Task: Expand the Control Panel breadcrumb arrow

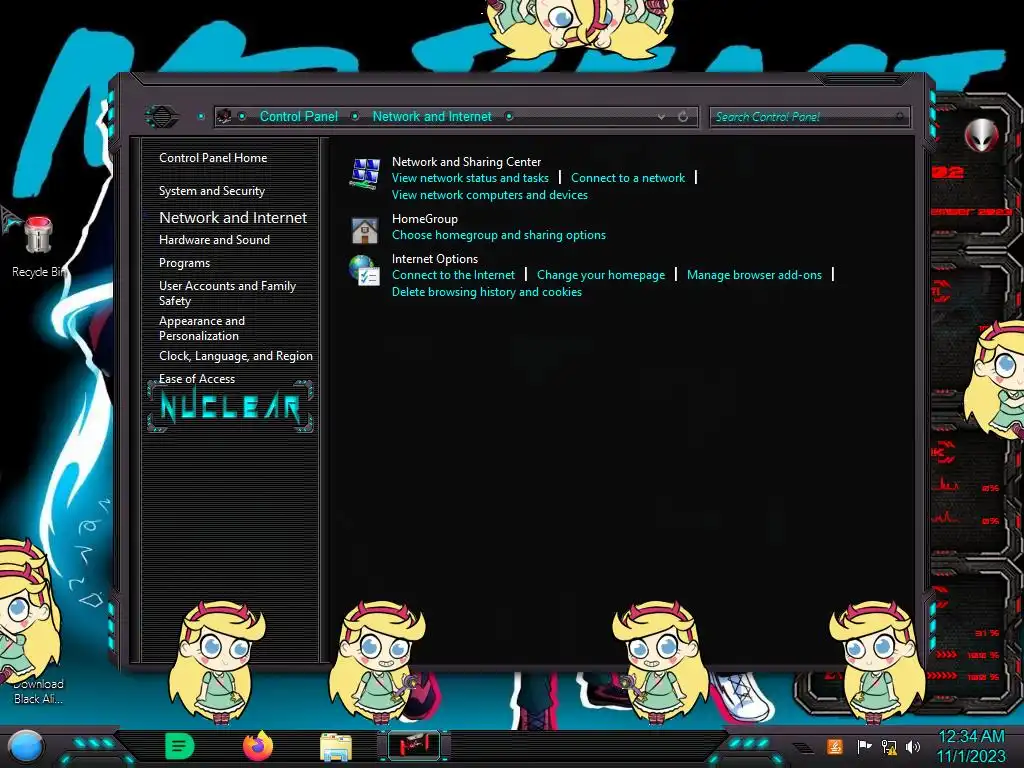Action: (355, 116)
